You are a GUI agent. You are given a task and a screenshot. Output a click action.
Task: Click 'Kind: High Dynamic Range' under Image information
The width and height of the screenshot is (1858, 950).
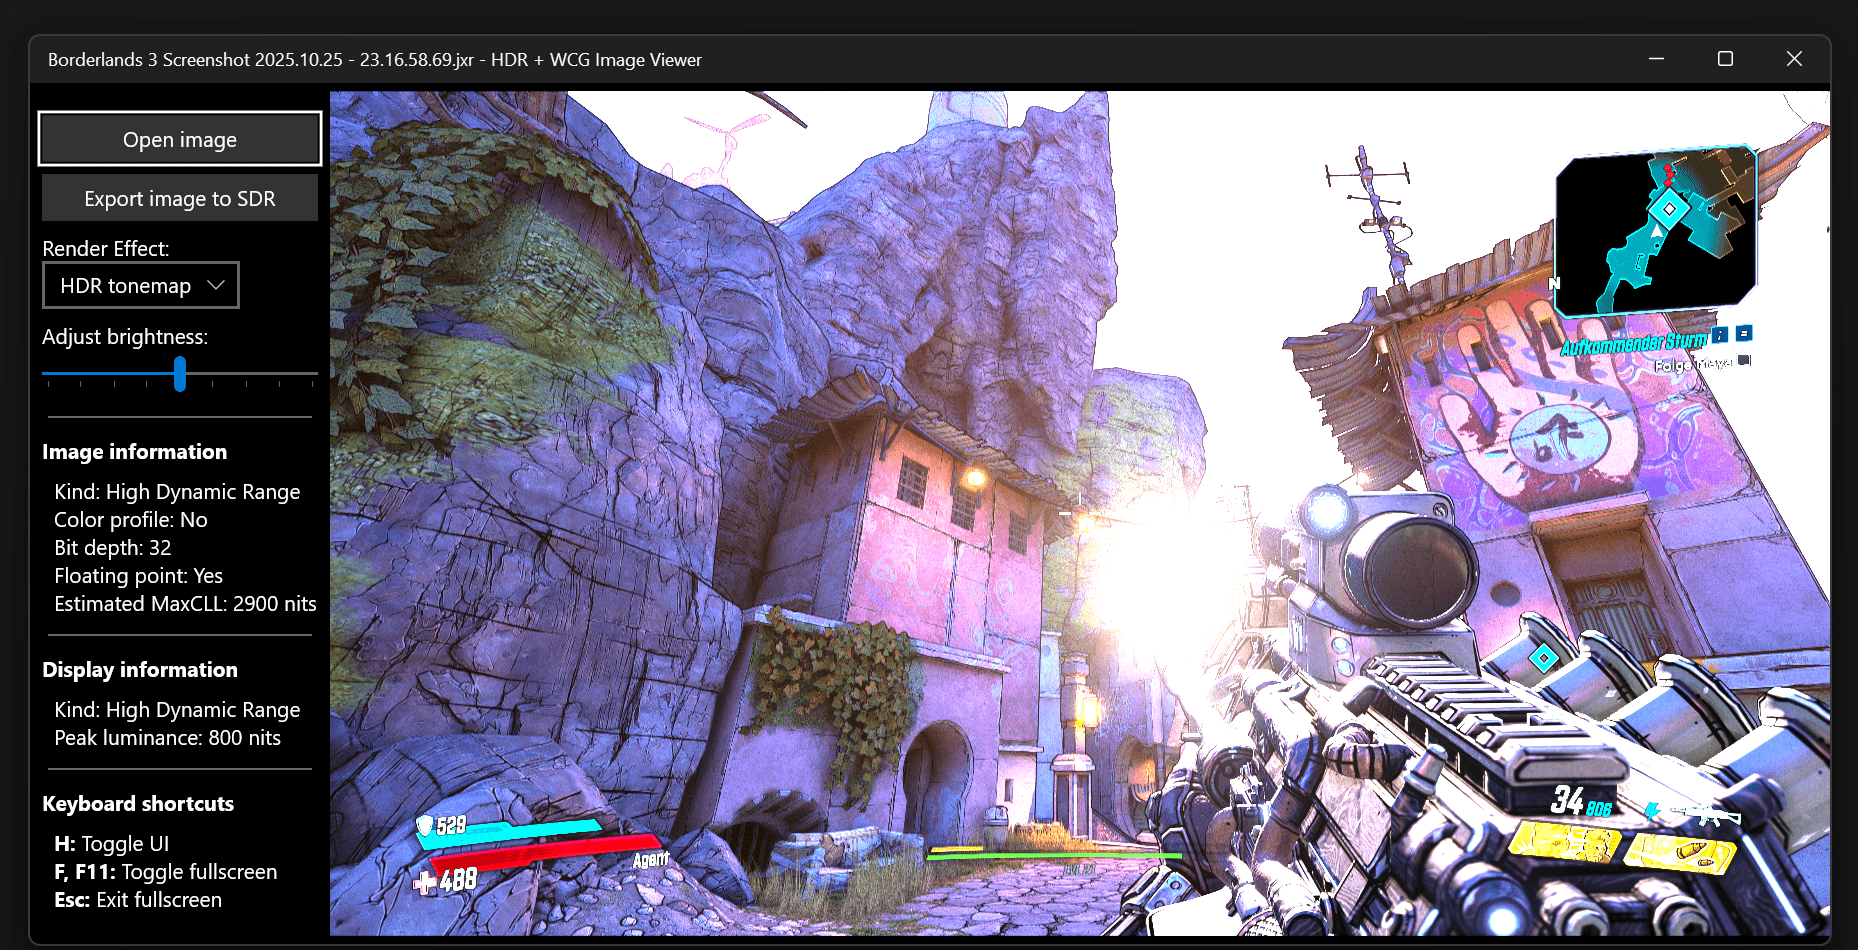tap(177, 492)
